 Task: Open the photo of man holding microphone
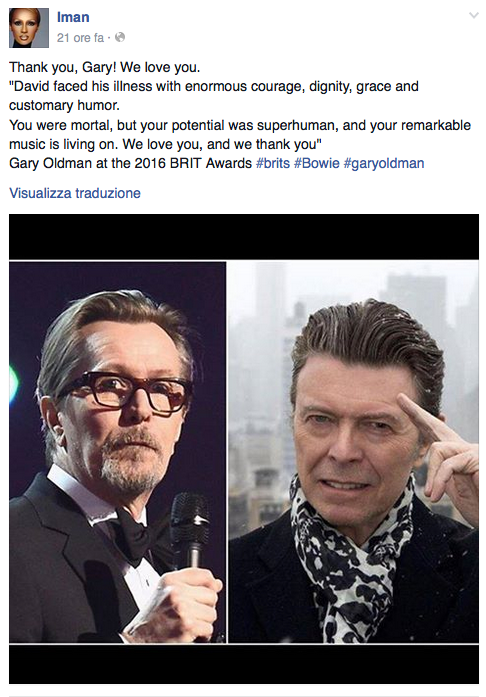click(x=117, y=452)
